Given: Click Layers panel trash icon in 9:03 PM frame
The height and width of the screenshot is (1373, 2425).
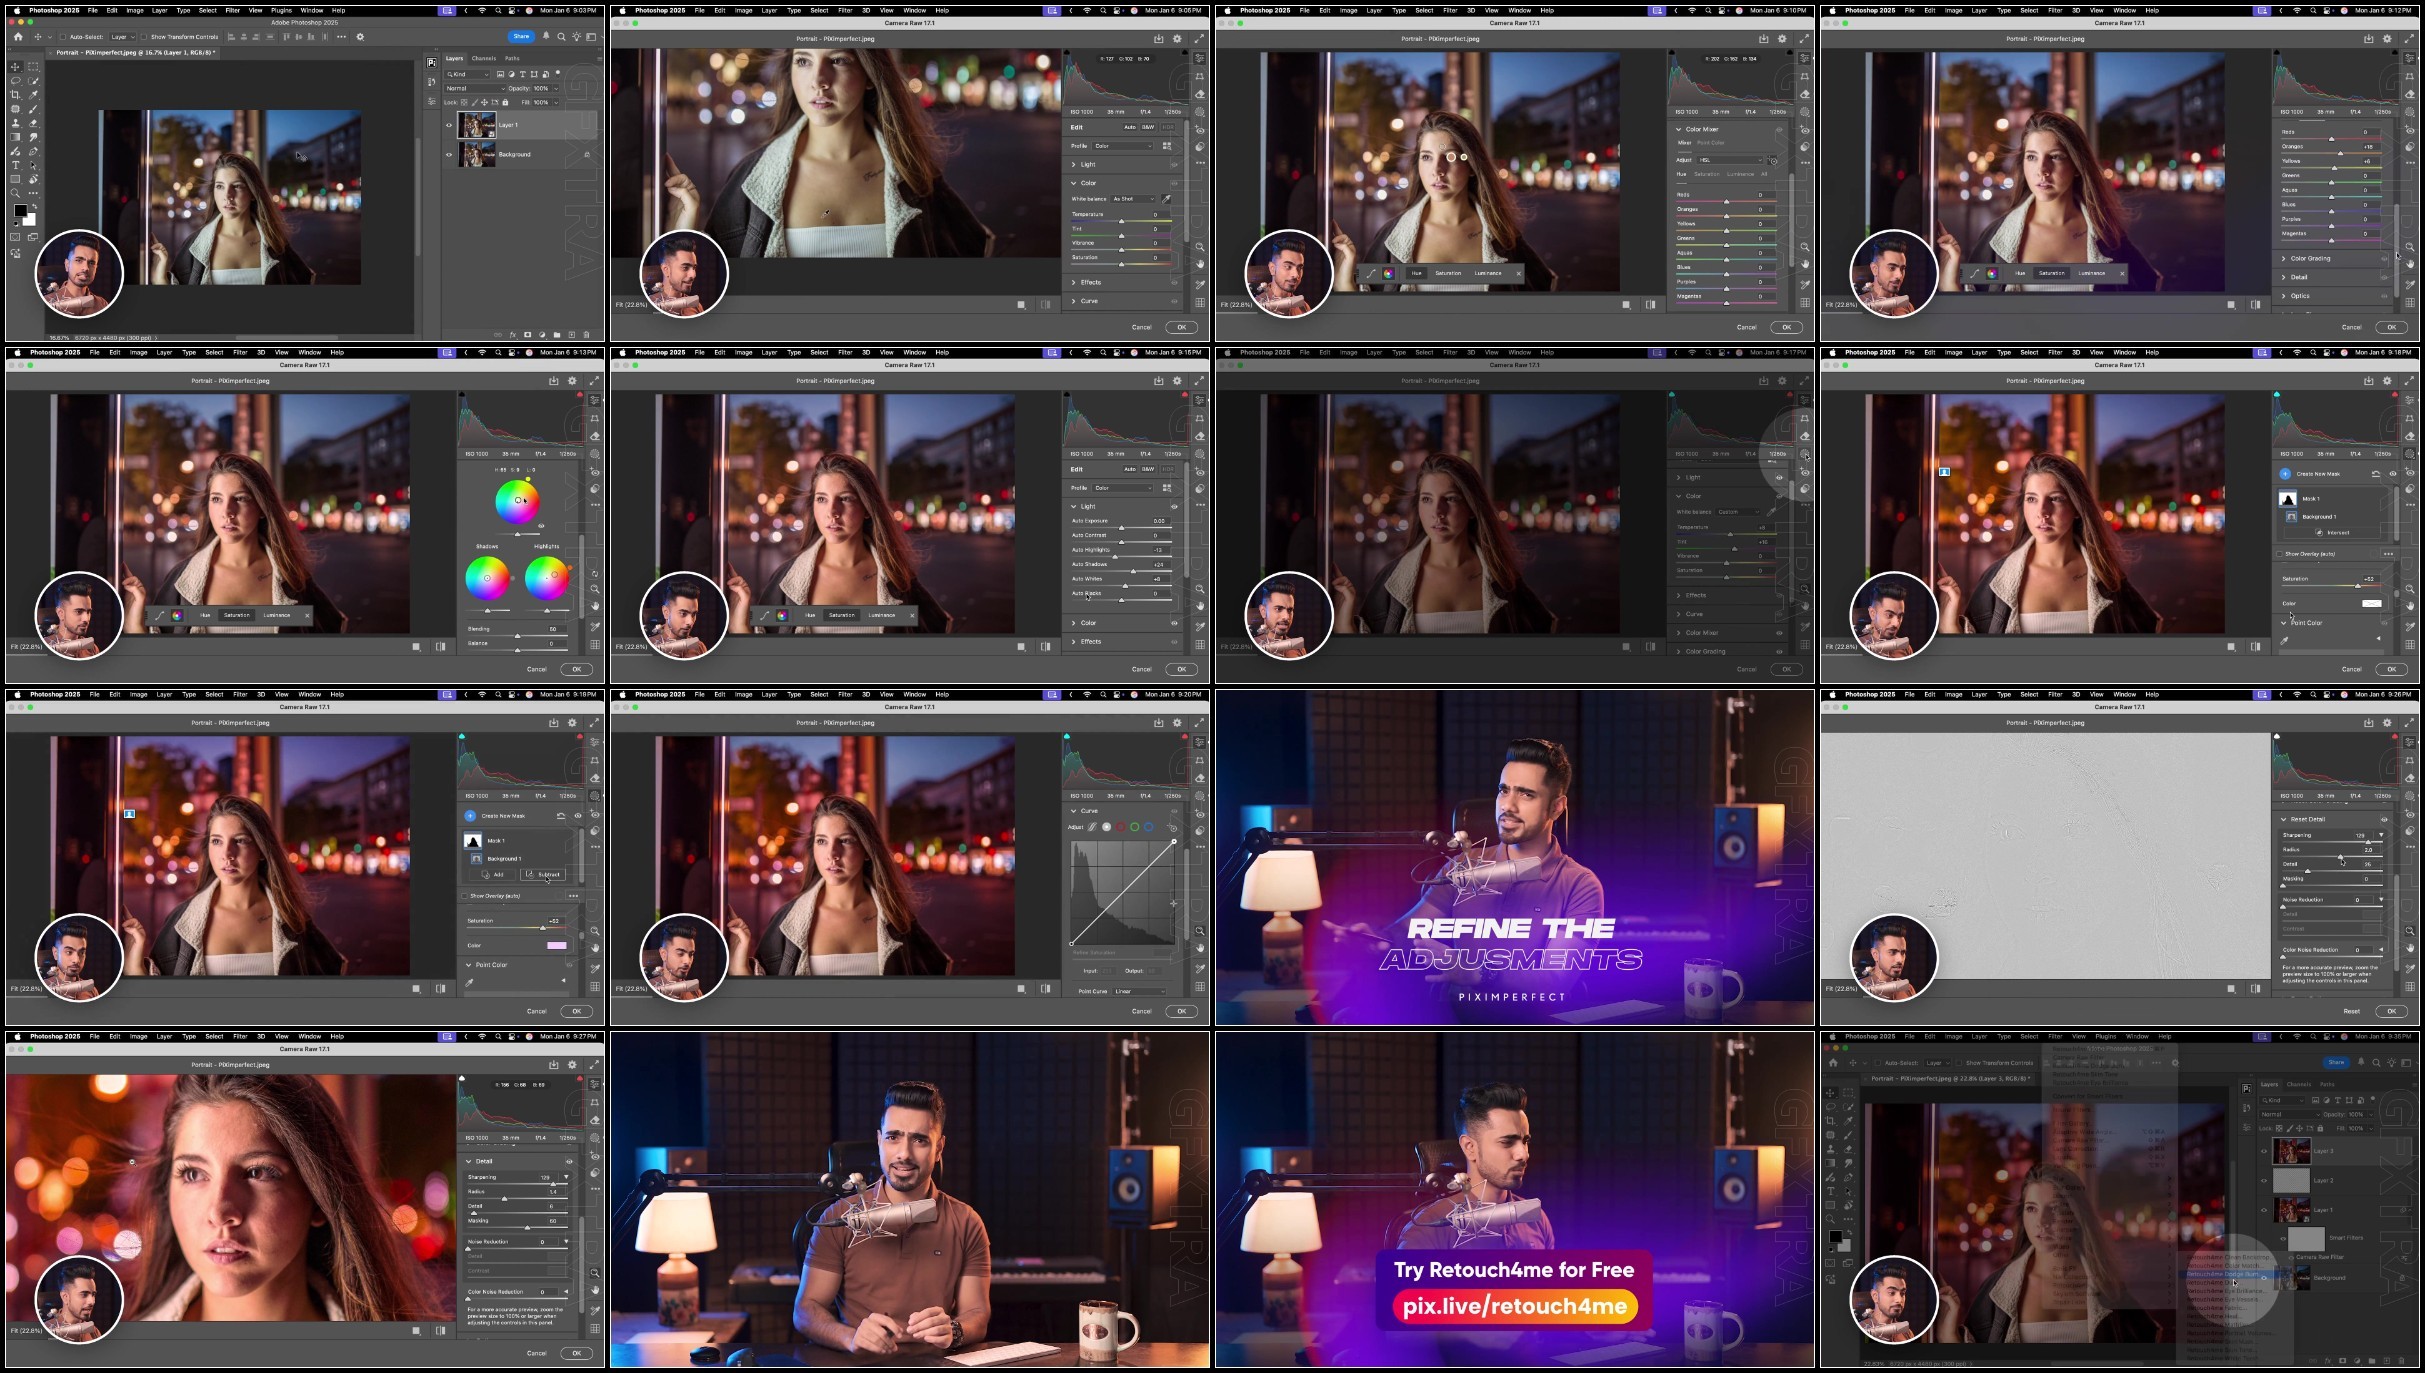Looking at the screenshot, I should click(586, 335).
